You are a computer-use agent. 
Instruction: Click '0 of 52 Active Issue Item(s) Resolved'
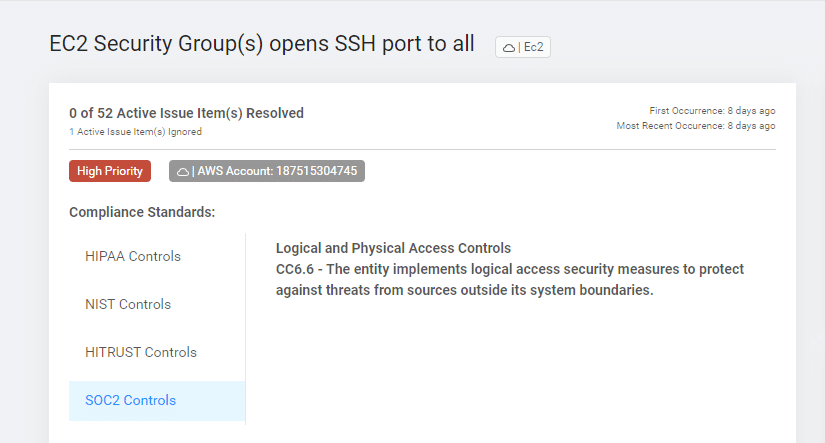pyautogui.click(x=186, y=113)
